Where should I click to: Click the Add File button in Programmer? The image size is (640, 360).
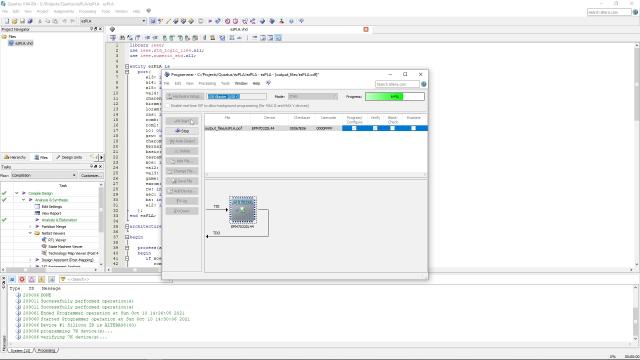pyautogui.click(x=182, y=161)
